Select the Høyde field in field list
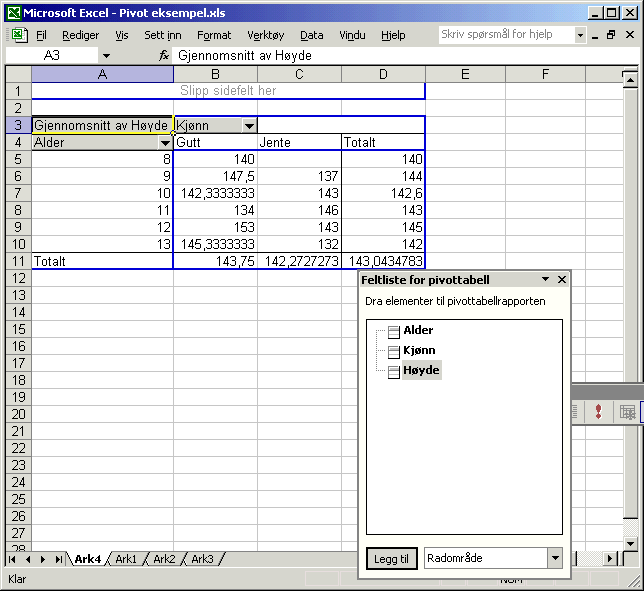The height and width of the screenshot is (591, 644). [x=420, y=370]
